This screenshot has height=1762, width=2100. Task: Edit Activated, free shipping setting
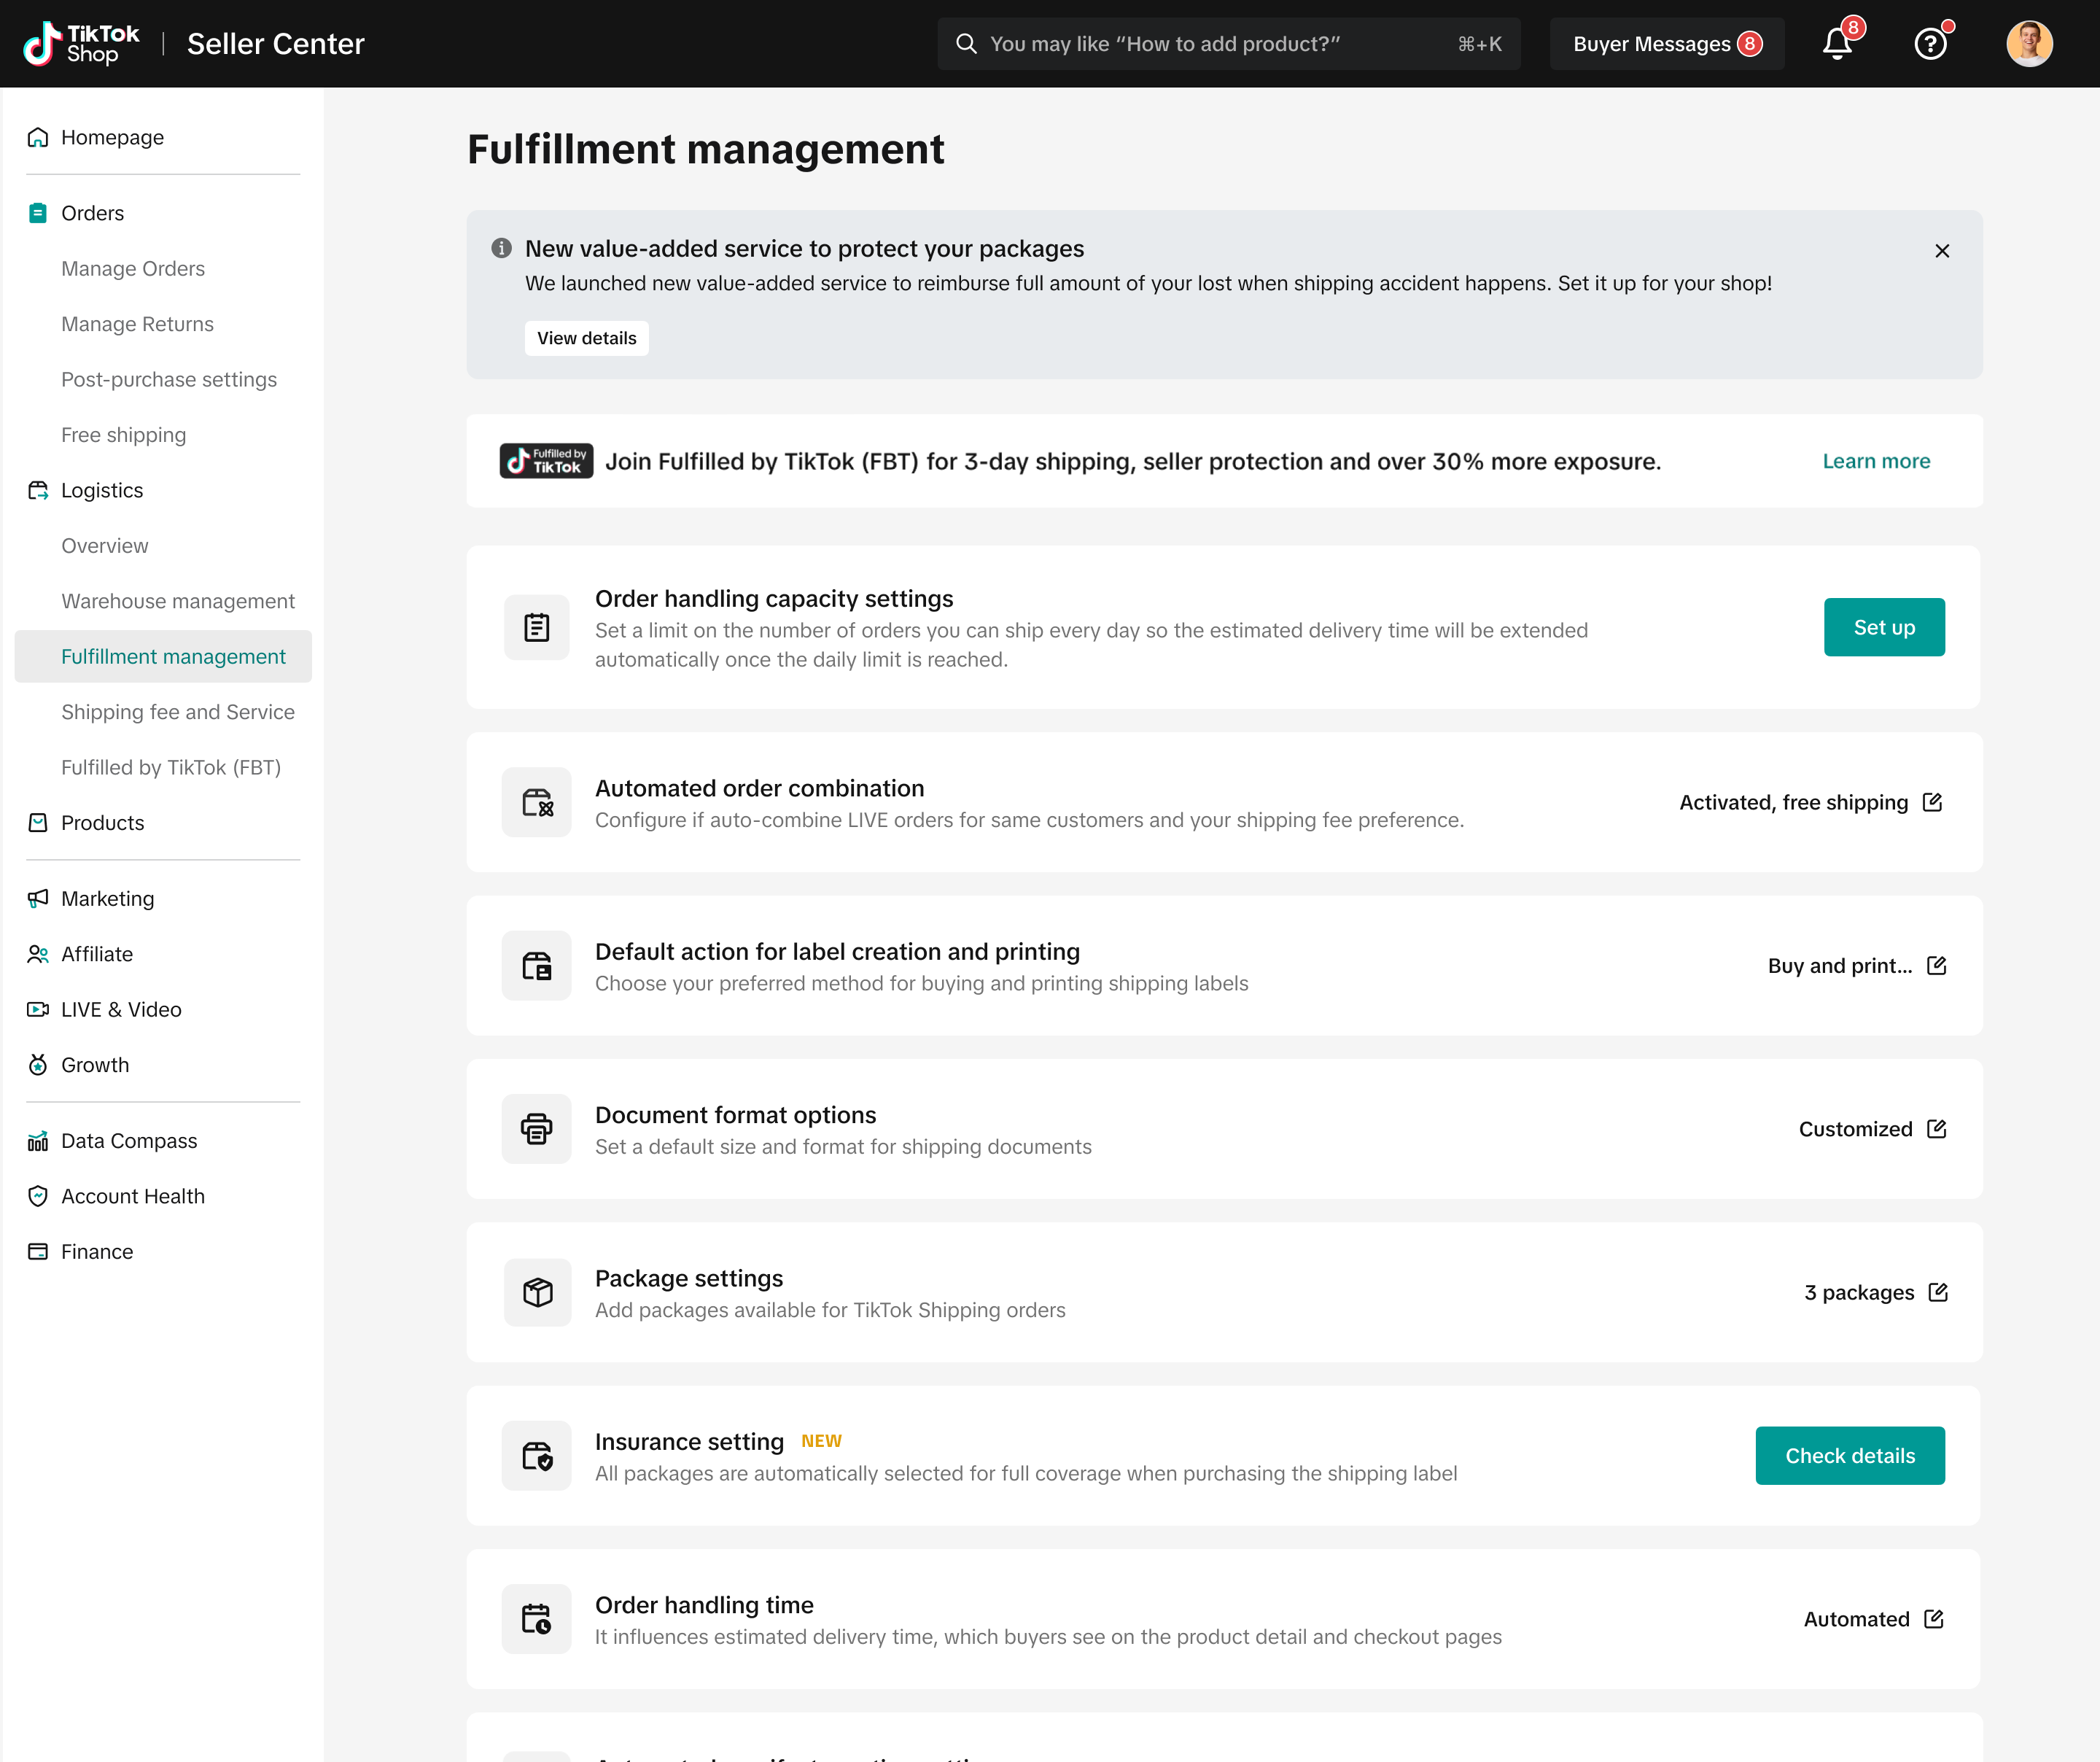(1932, 802)
